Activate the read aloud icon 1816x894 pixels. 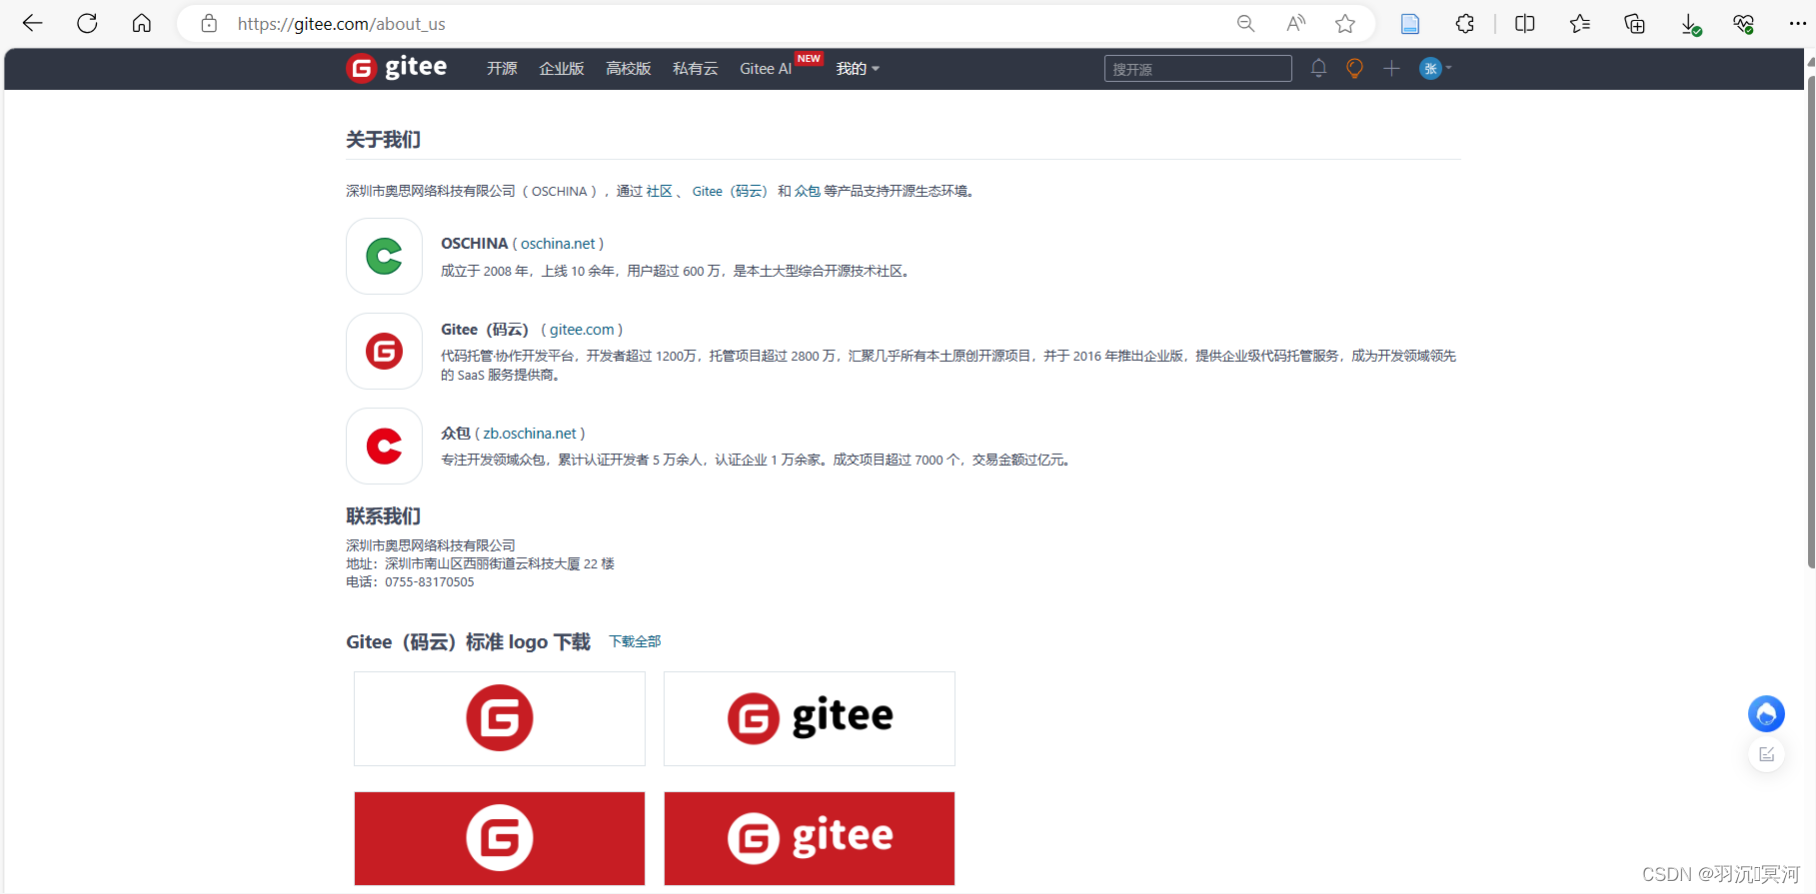[1296, 23]
